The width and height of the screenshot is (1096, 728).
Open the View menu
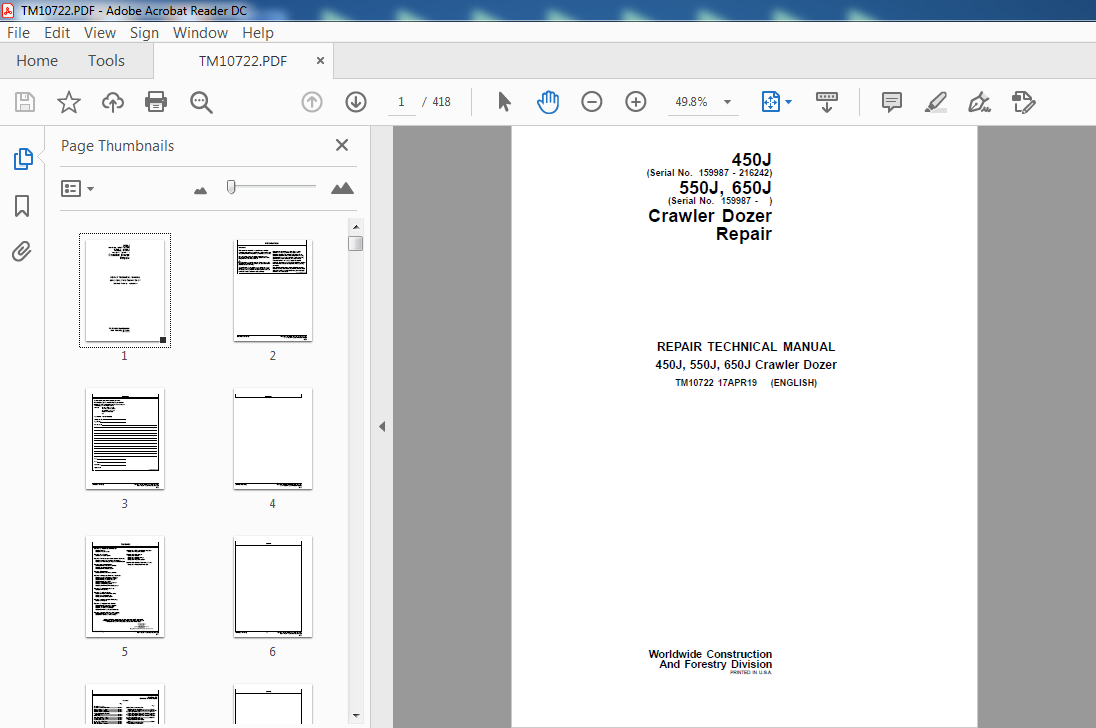(x=100, y=32)
